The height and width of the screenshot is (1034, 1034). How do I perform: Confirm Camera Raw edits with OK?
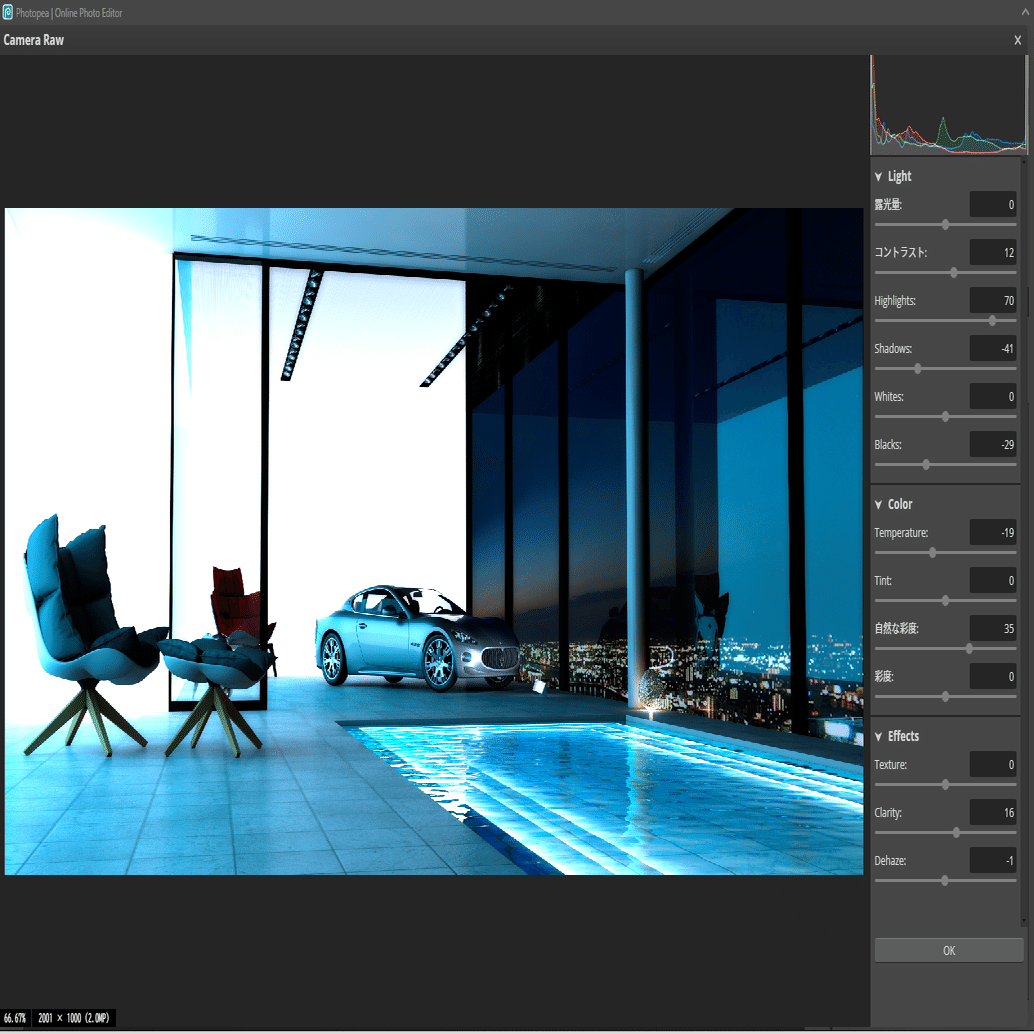pyautogui.click(x=949, y=950)
